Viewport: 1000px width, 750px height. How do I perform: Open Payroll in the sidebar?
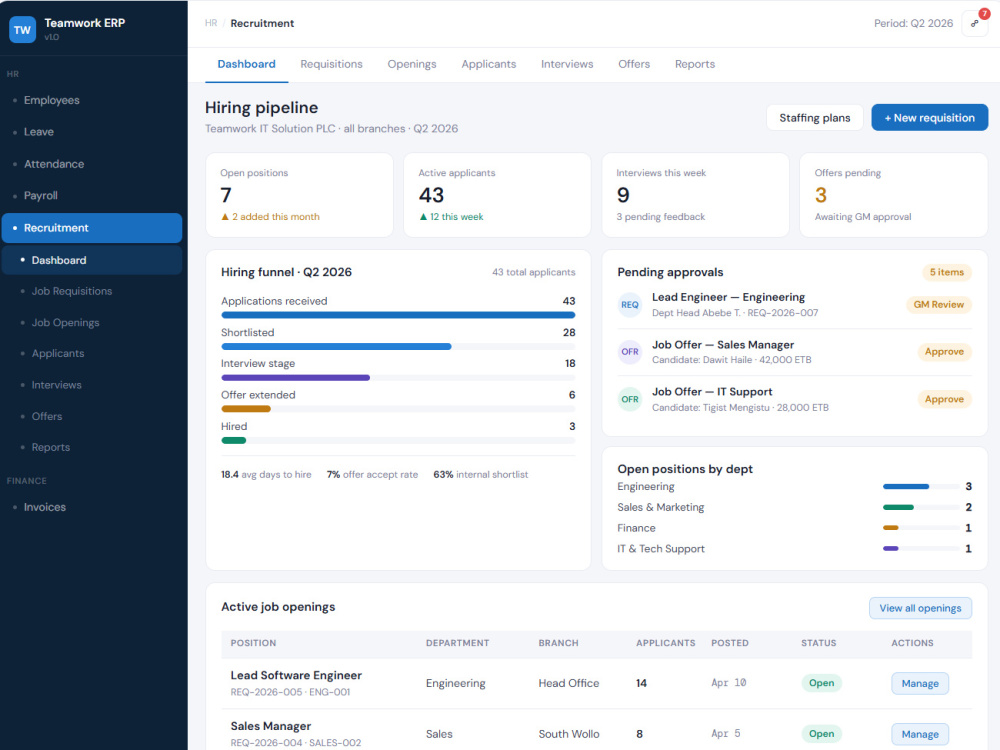(92, 196)
